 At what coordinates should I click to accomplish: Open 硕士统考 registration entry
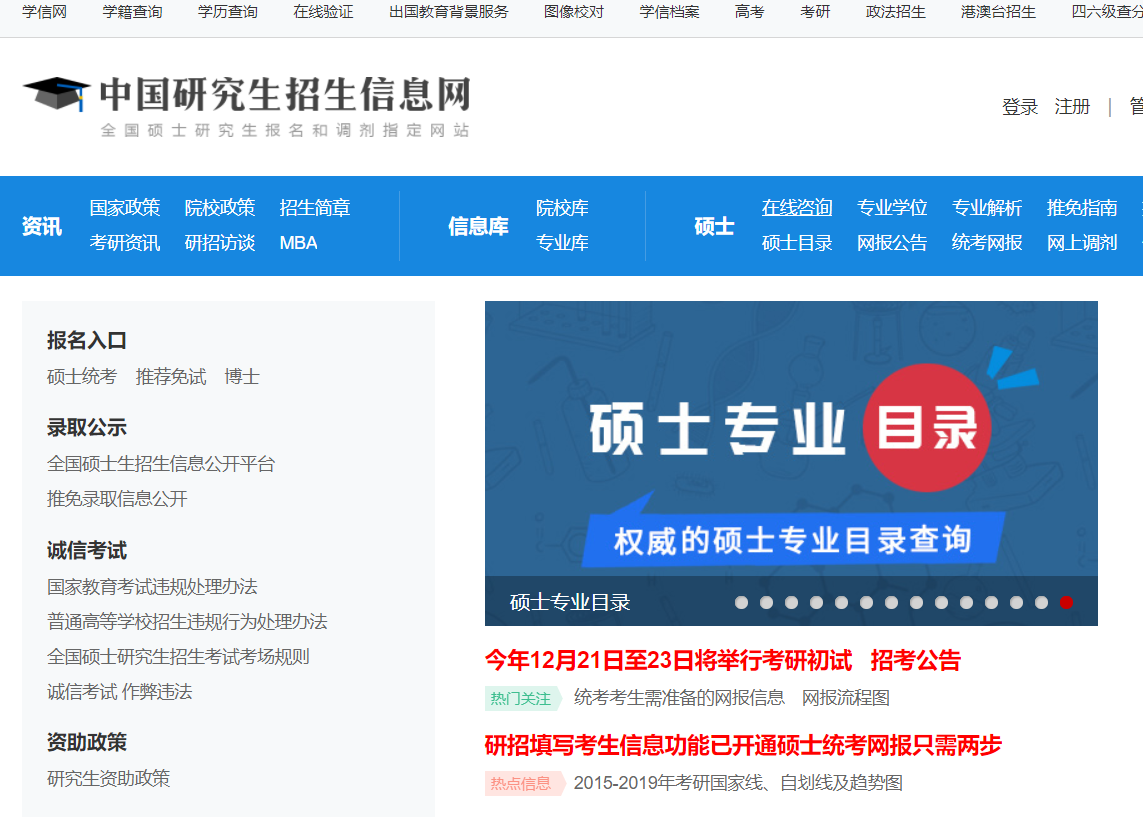[x=81, y=377]
